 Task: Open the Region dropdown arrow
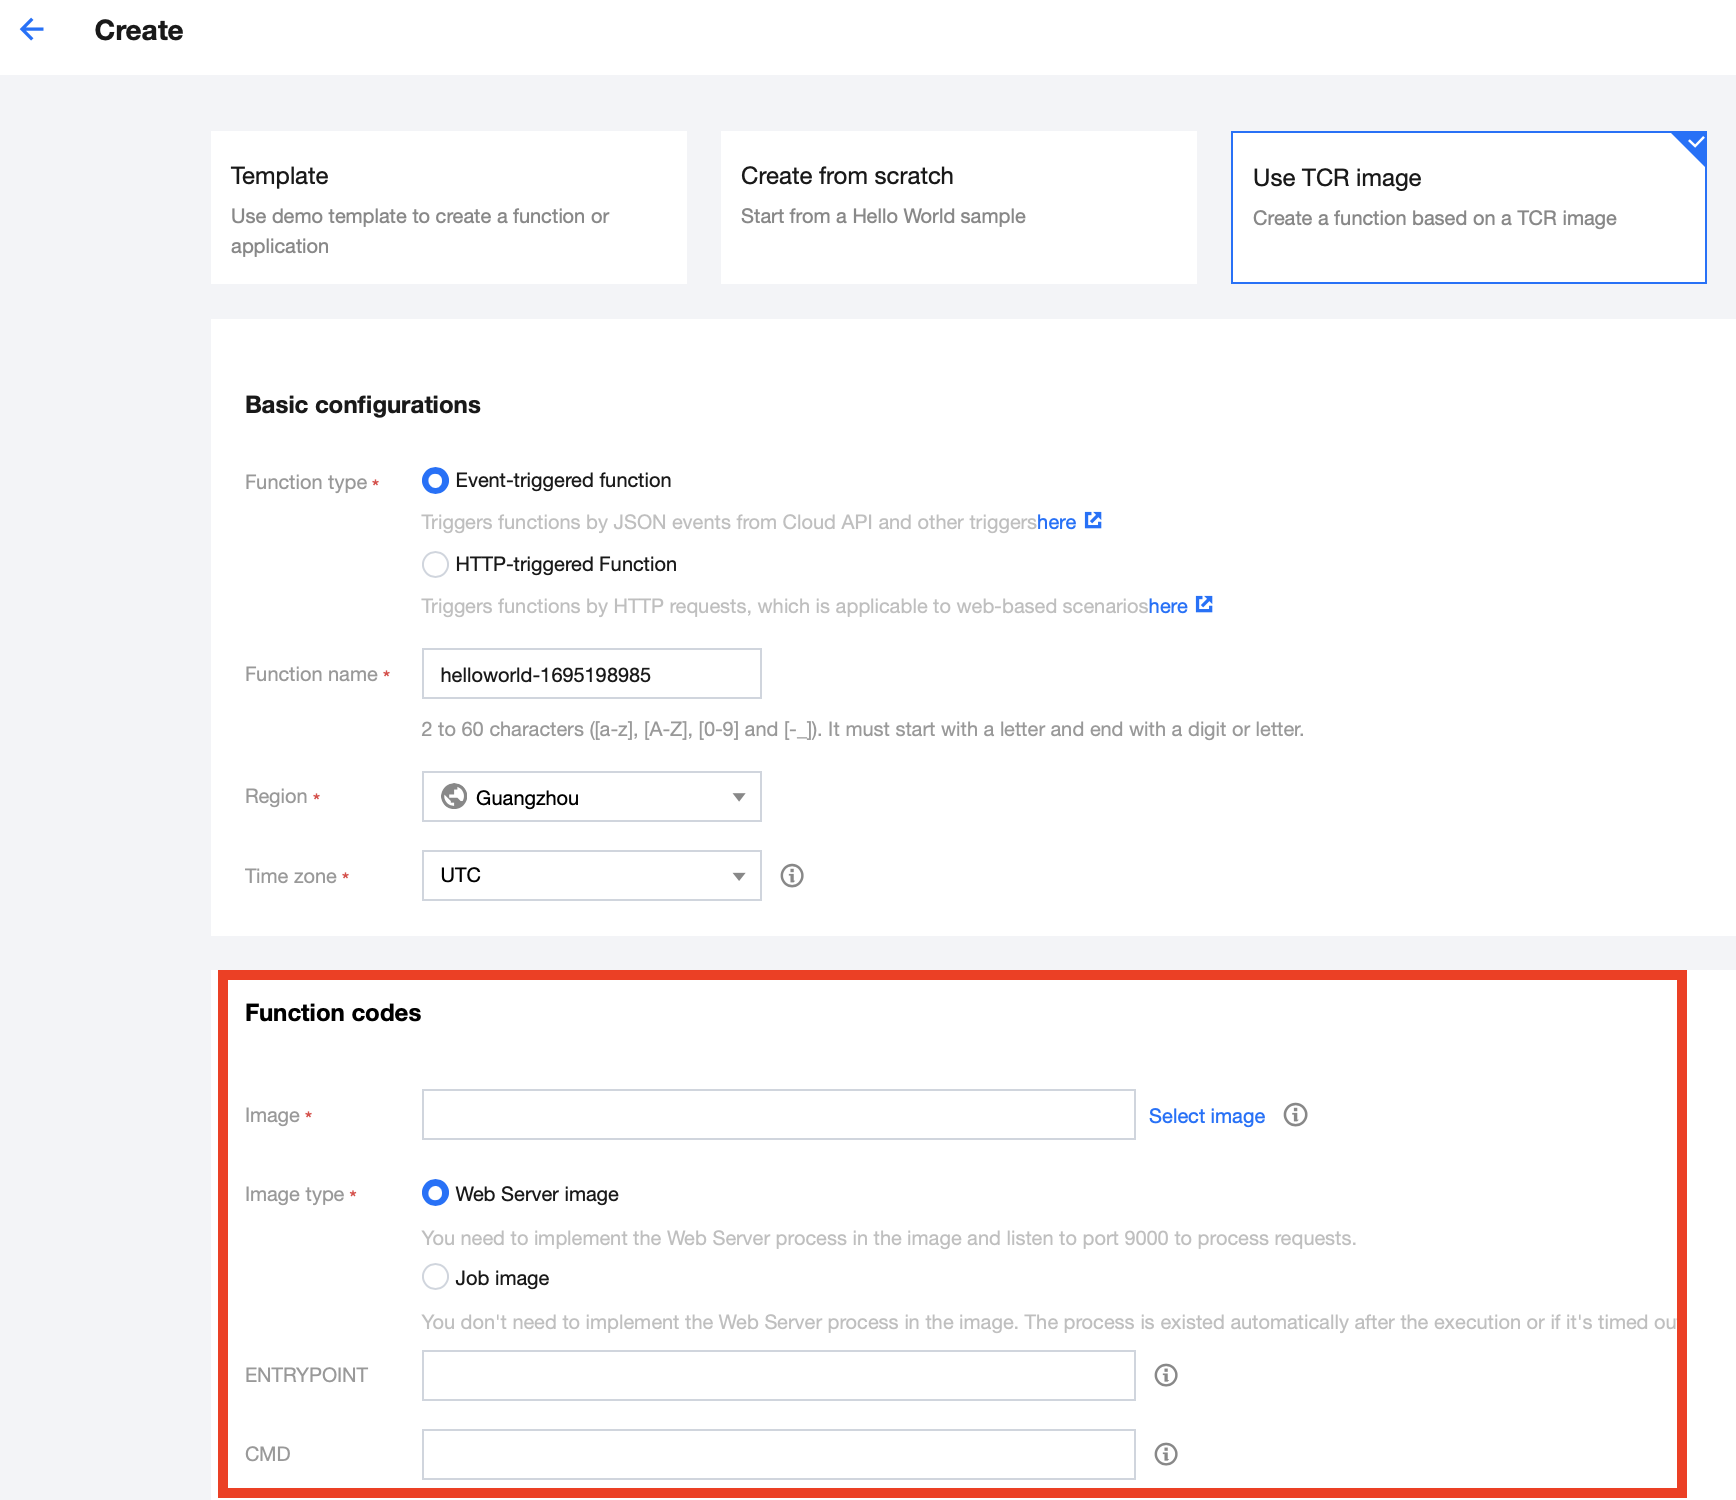(x=738, y=797)
